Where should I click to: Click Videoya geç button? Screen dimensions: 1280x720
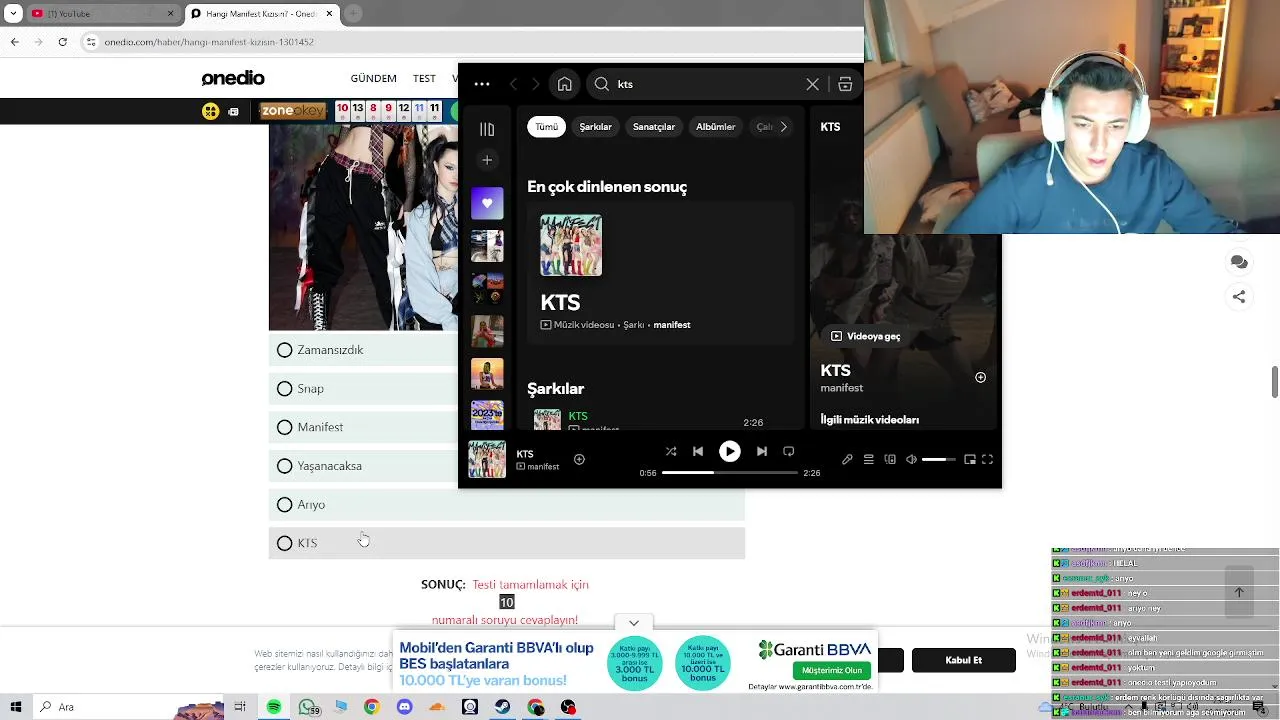coord(866,336)
